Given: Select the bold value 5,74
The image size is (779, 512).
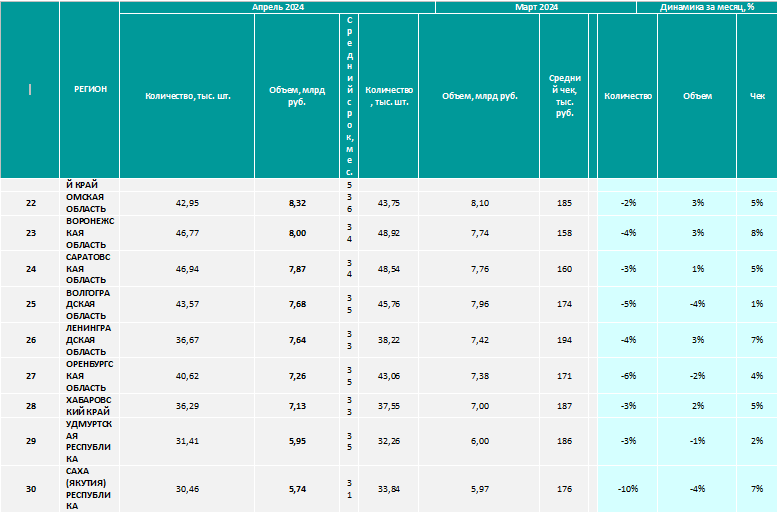Looking at the screenshot, I should click(297, 489).
